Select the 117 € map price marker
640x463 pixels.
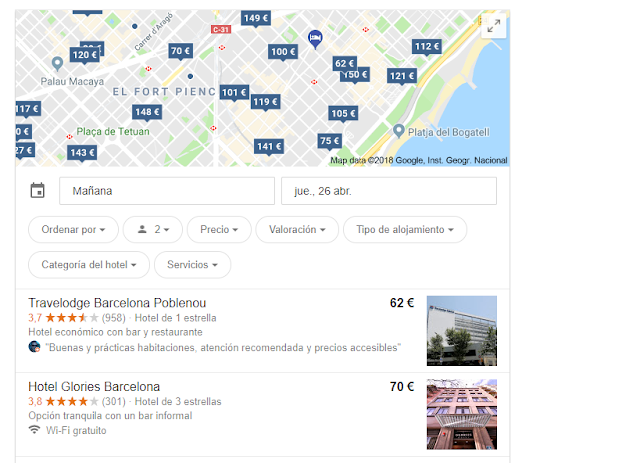pos(28,109)
